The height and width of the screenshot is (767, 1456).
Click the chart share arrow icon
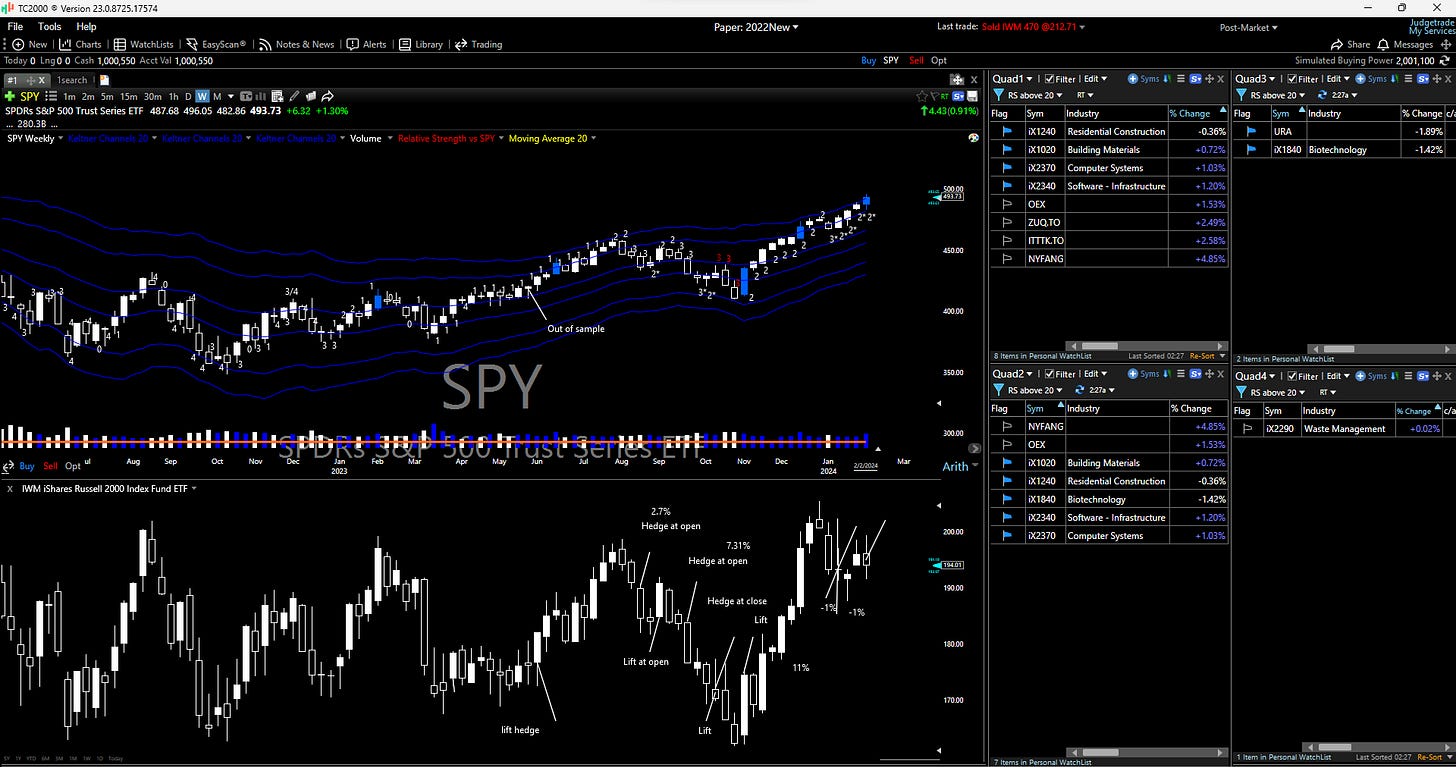pos(327,96)
